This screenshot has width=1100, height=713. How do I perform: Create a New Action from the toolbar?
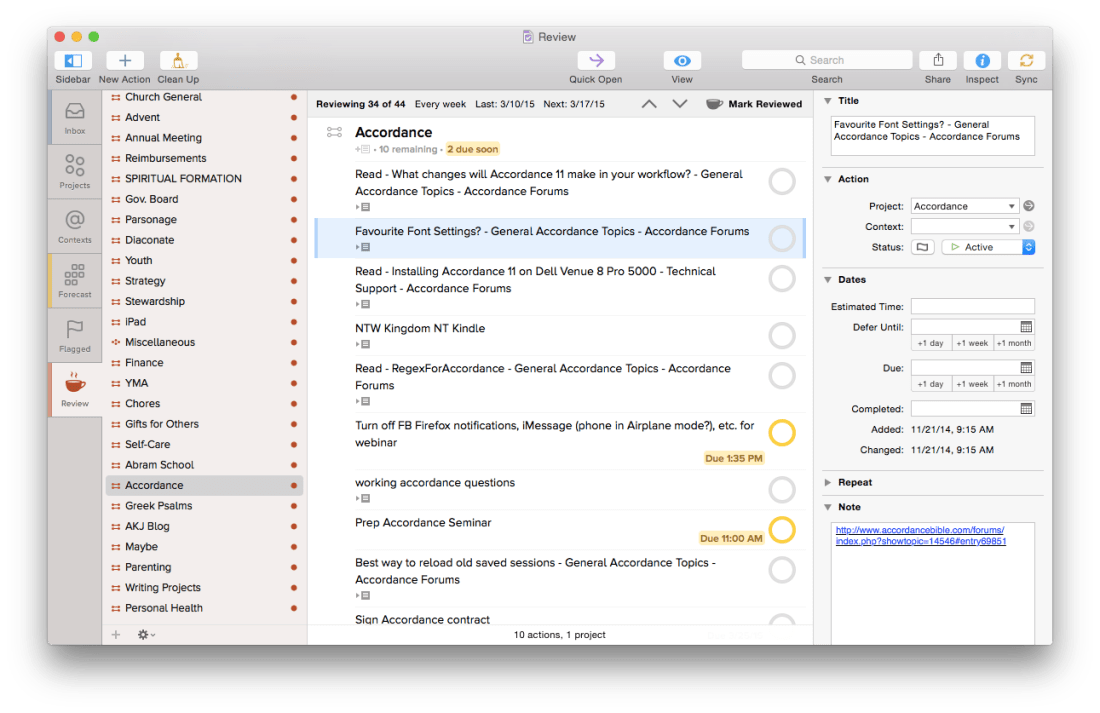pos(123,61)
